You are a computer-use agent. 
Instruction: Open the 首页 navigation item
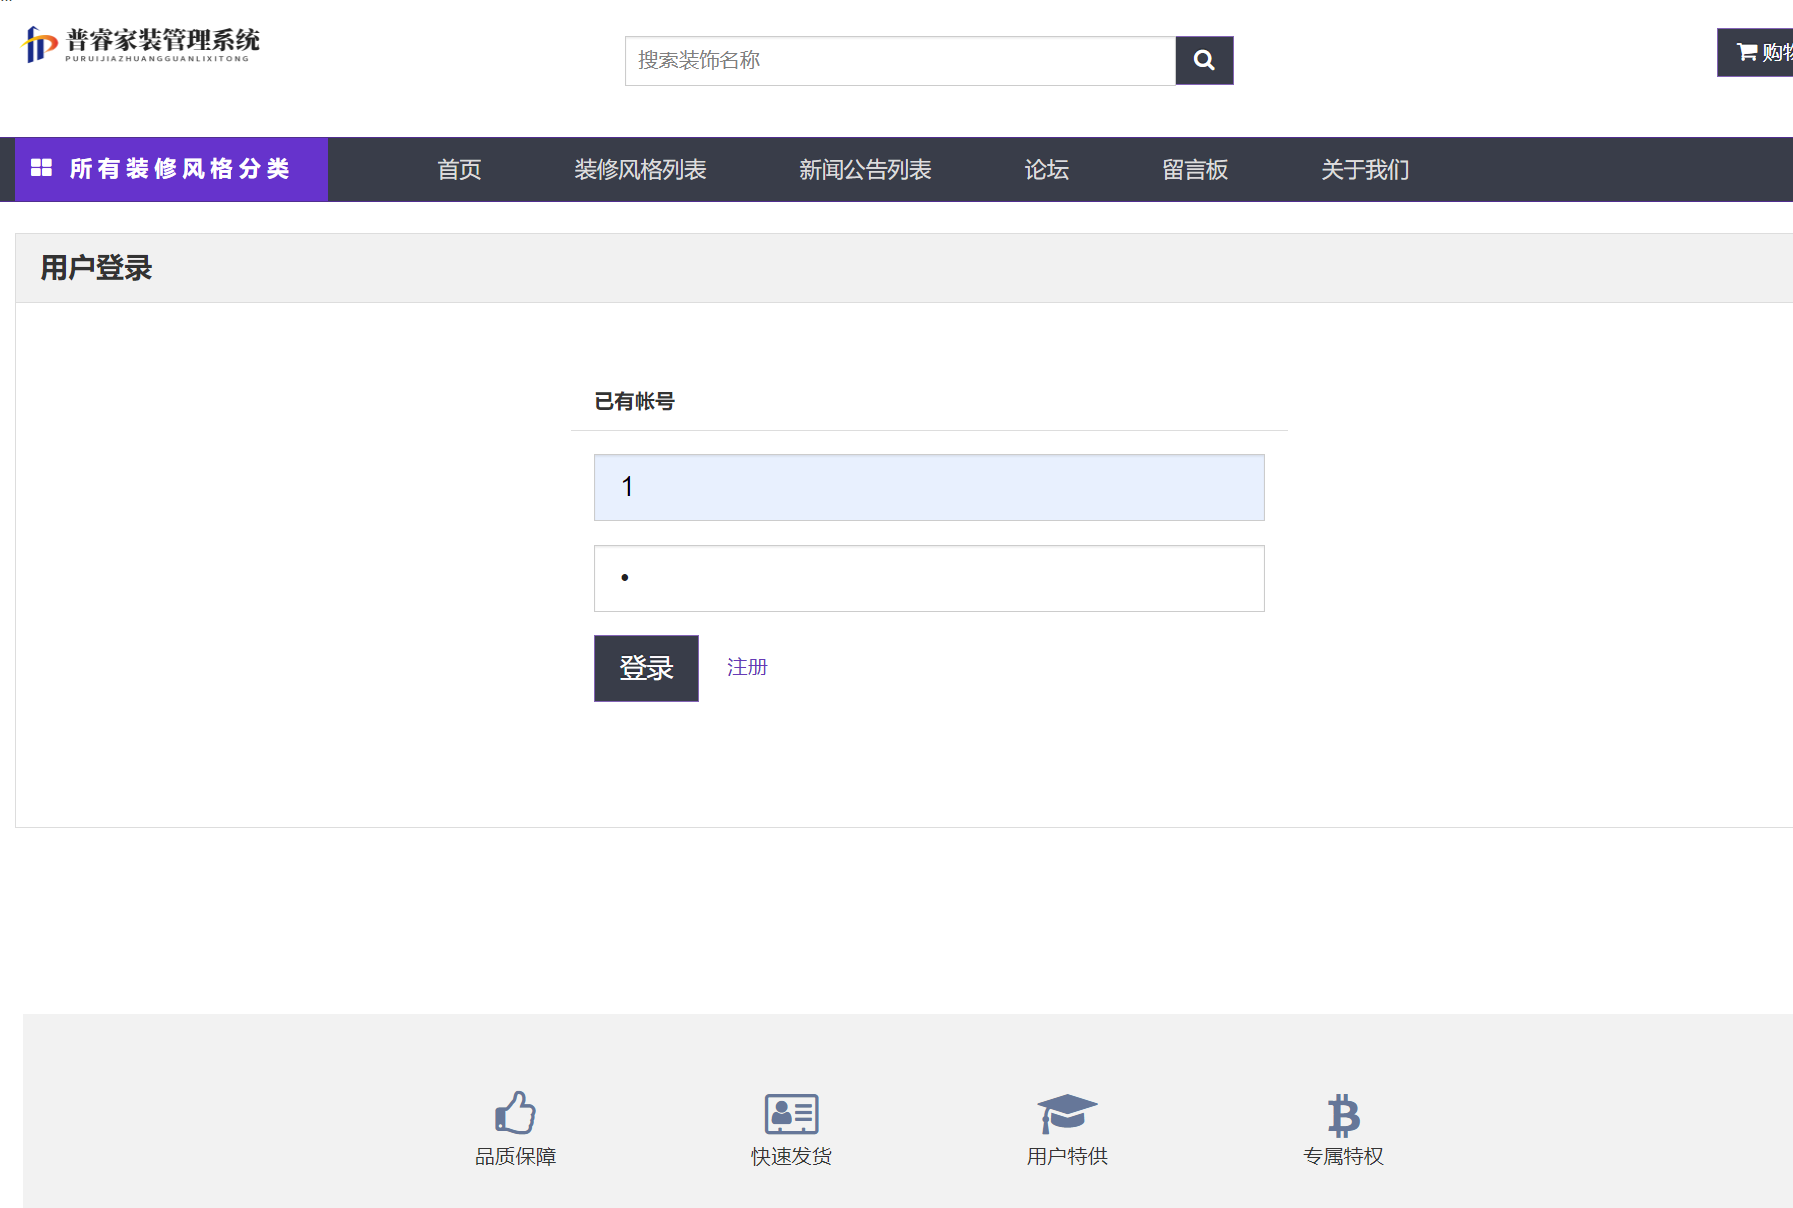(459, 170)
